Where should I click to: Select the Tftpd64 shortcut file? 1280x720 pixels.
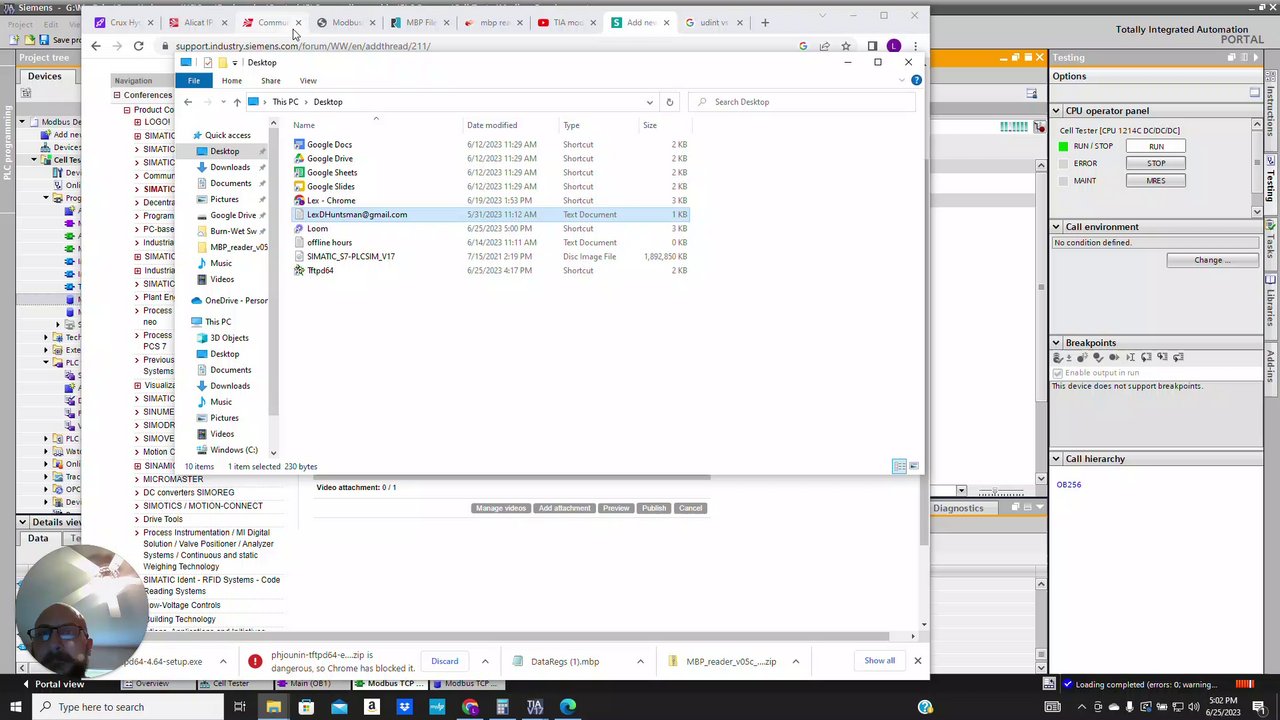pyautogui.click(x=320, y=271)
